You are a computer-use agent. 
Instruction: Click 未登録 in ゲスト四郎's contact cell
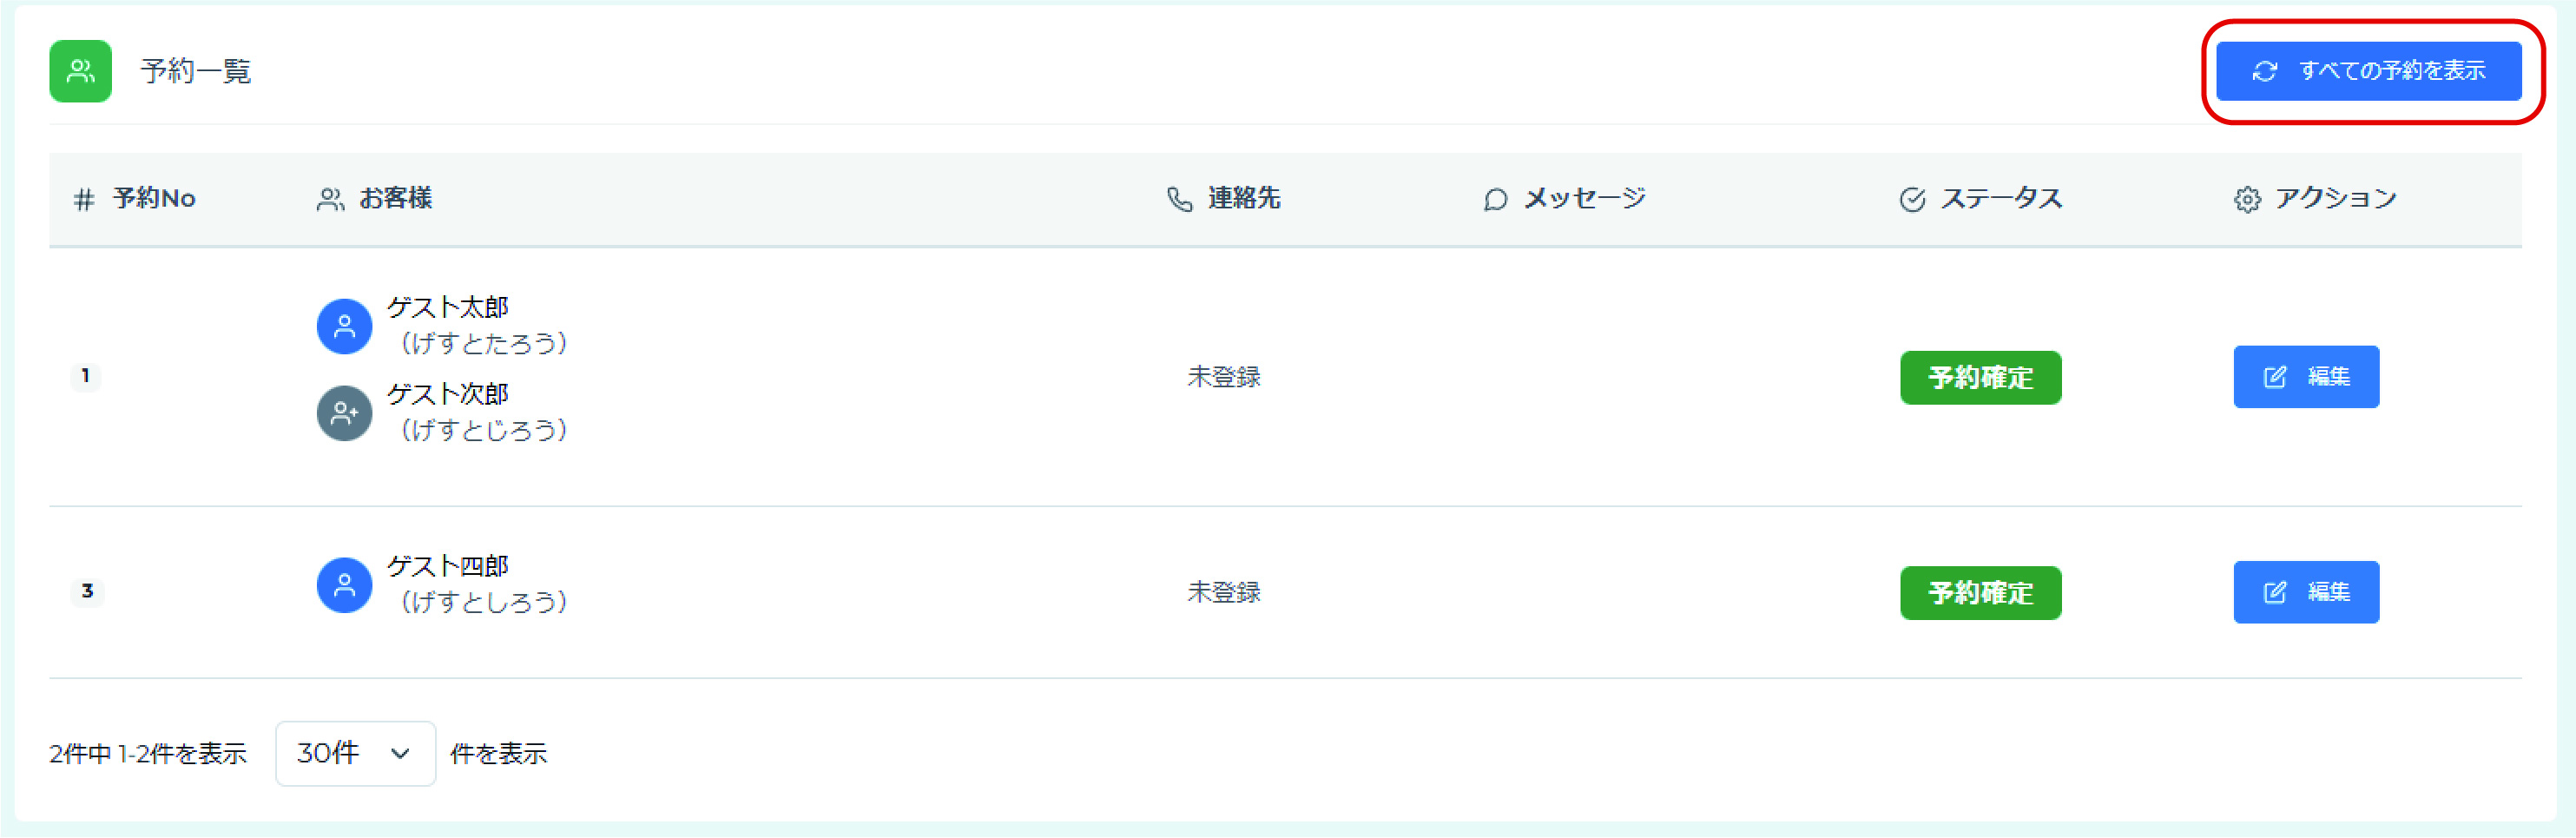click(x=1224, y=592)
